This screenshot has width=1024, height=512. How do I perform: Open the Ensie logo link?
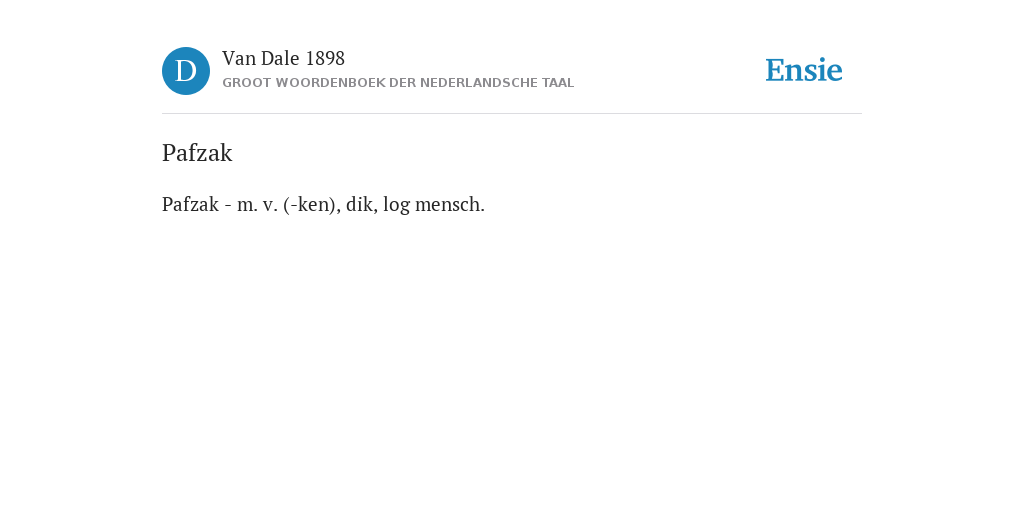click(804, 71)
